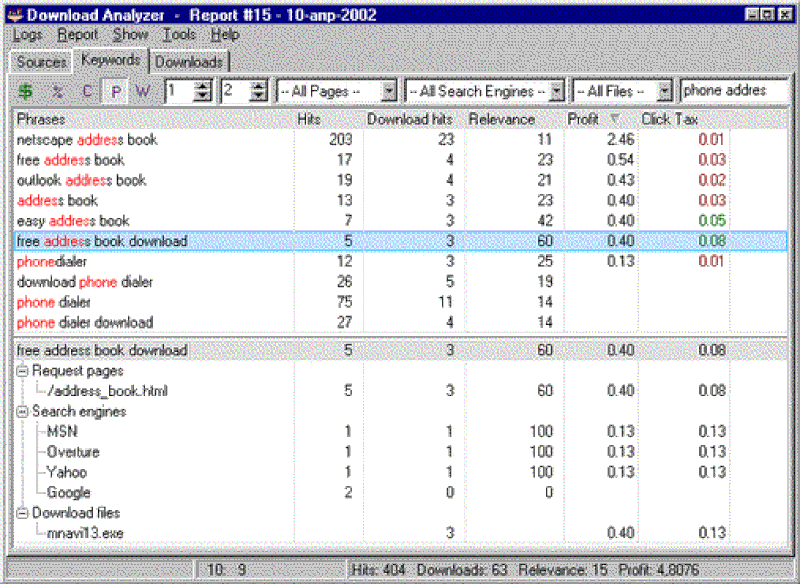Open the All Search Engines dropdown
This screenshot has width=800, height=584.
[557, 90]
